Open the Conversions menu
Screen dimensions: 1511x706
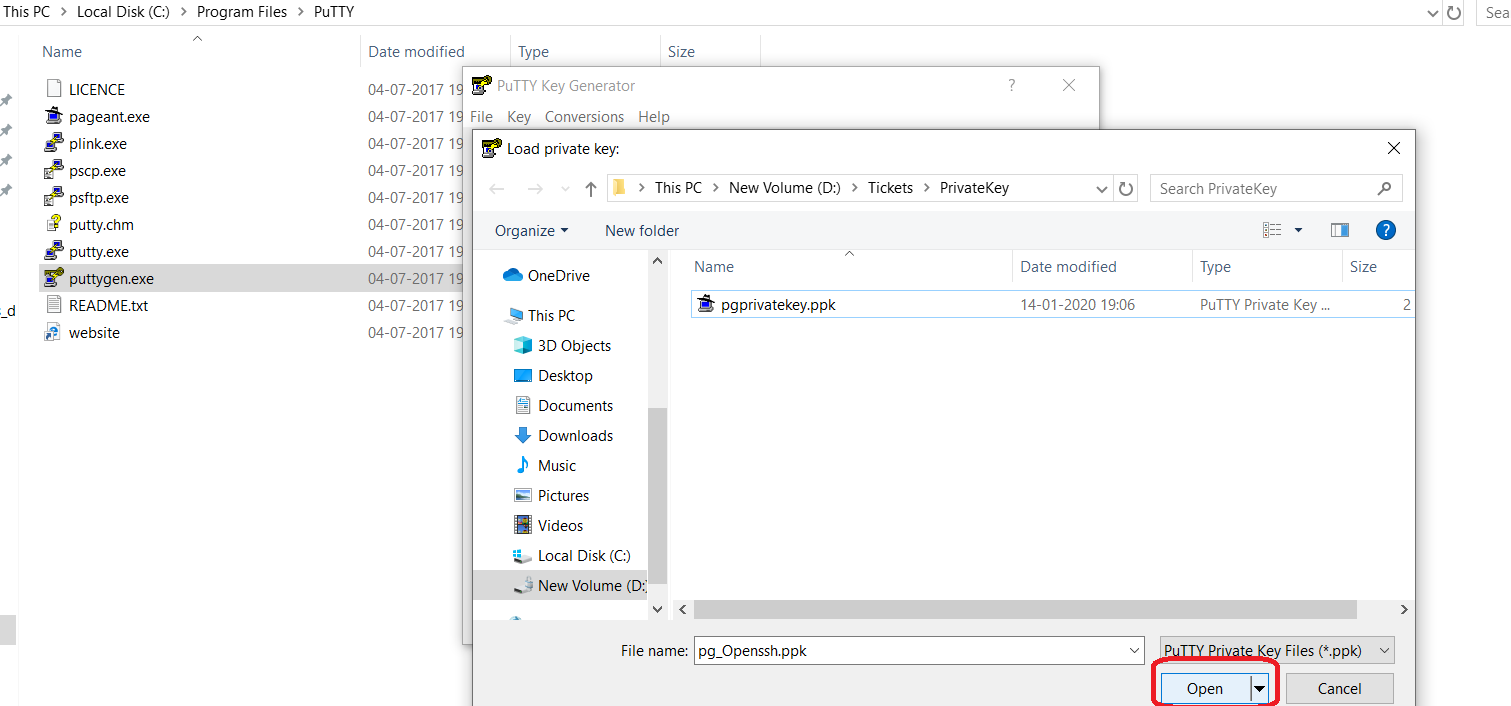pos(584,117)
